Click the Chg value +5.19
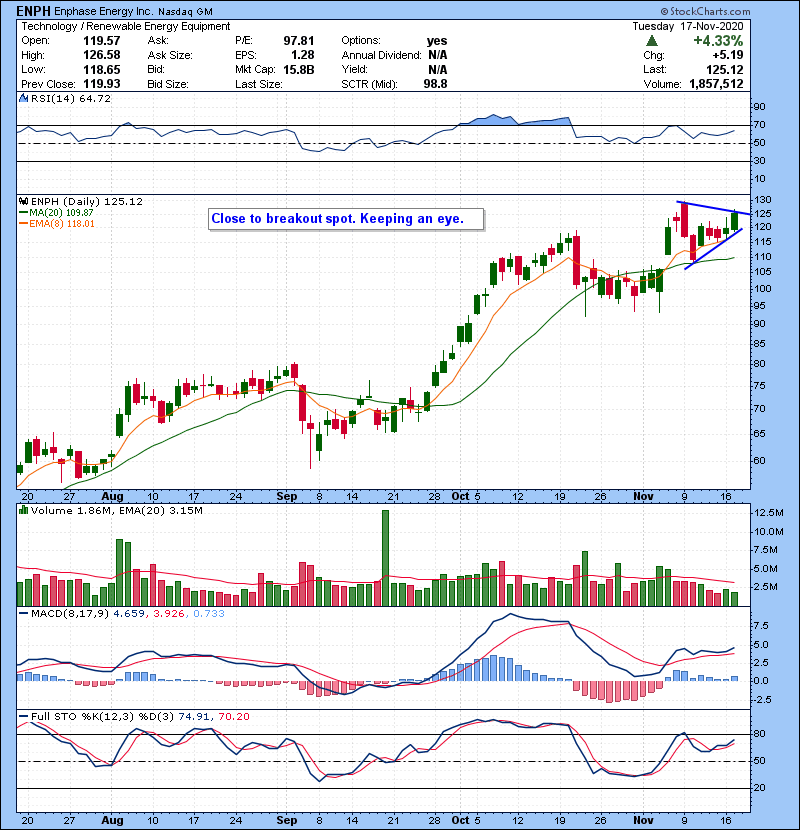Image resolution: width=800 pixels, height=830 pixels. 727,55
